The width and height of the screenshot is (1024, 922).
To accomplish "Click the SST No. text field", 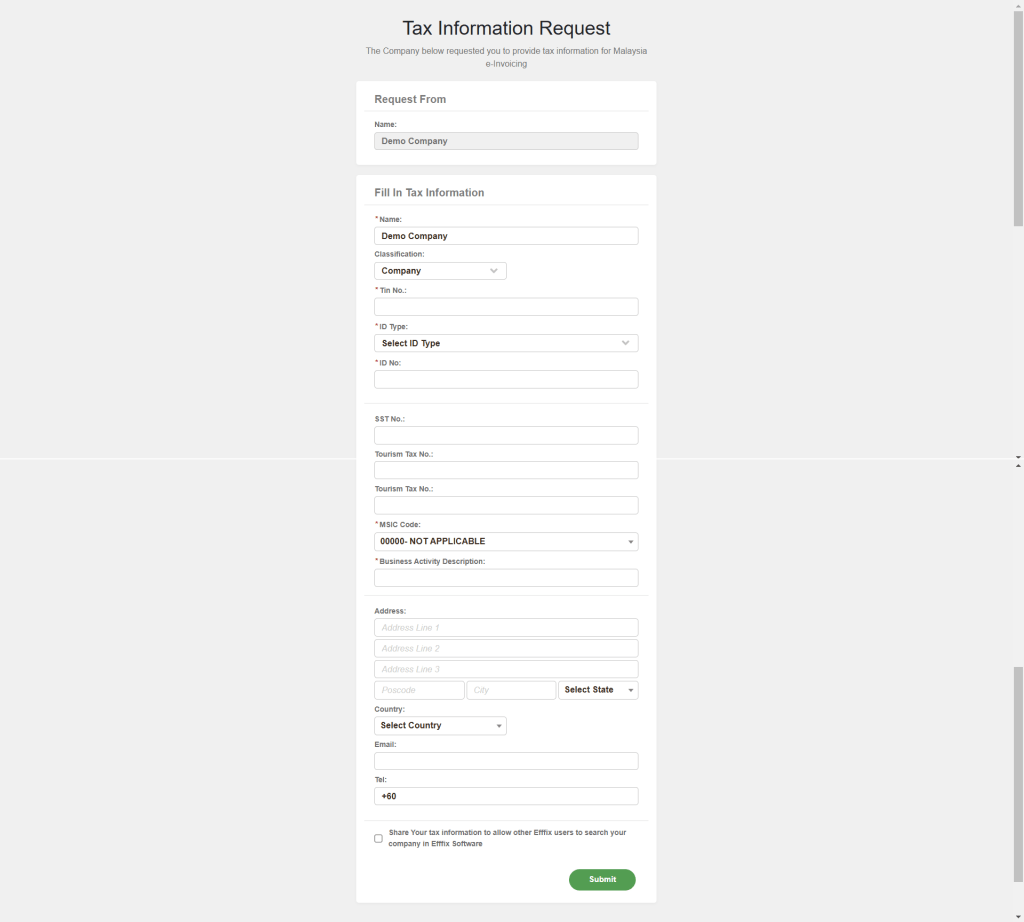I will click(506, 436).
